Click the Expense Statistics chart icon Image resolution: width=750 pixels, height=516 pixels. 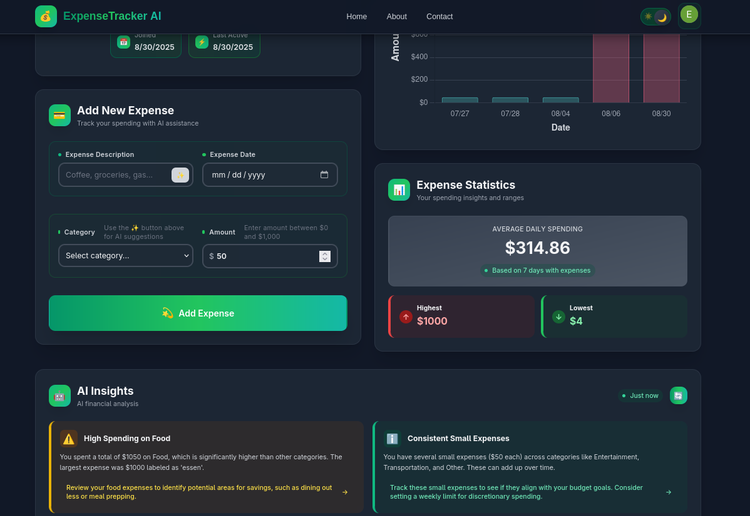[x=399, y=190]
